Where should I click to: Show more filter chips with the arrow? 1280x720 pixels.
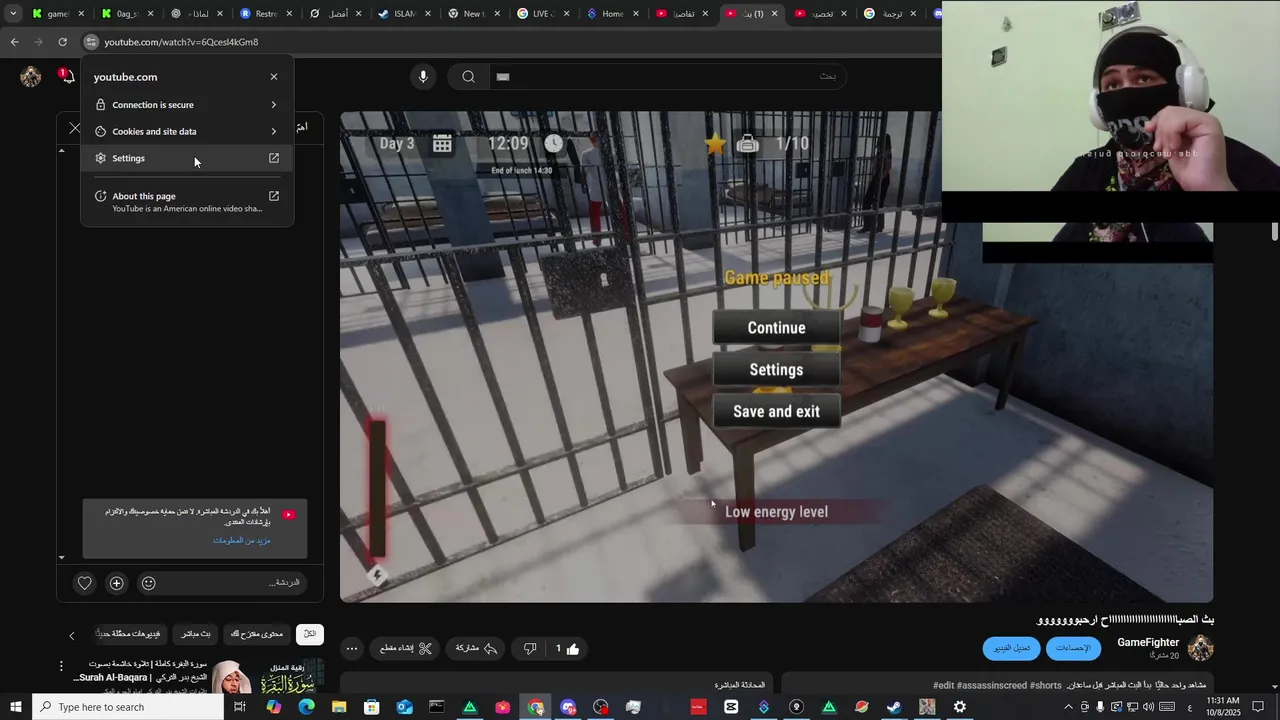pos(71,635)
